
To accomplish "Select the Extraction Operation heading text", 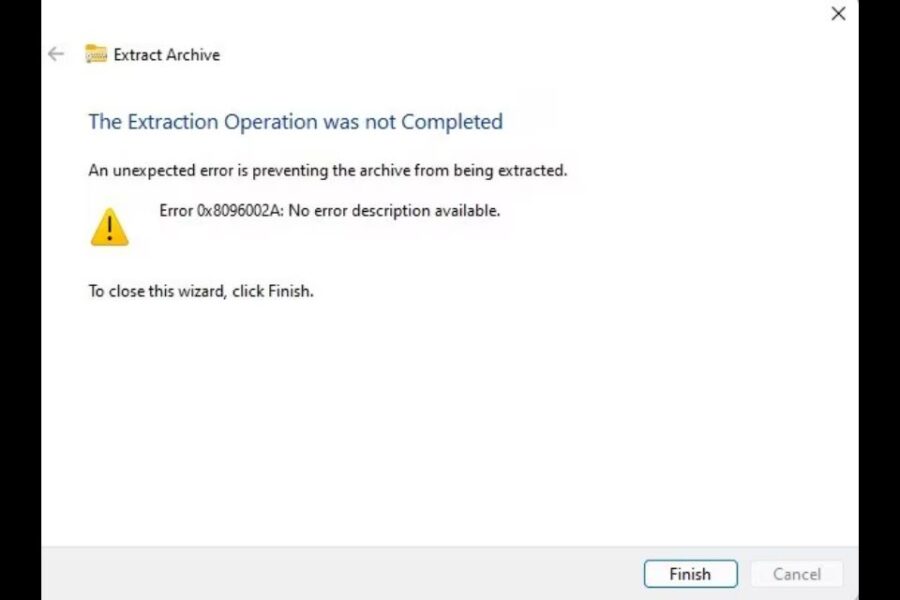I will pos(296,121).
